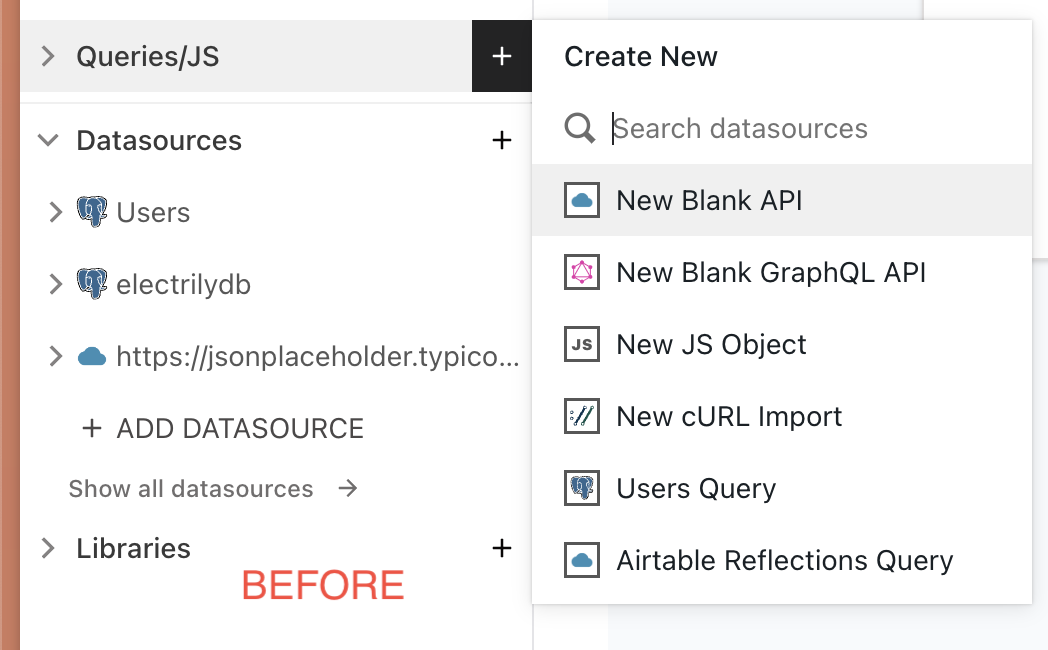Viewport: 1048px width, 650px height.
Task: Select New Blank API option
Action: click(x=709, y=201)
